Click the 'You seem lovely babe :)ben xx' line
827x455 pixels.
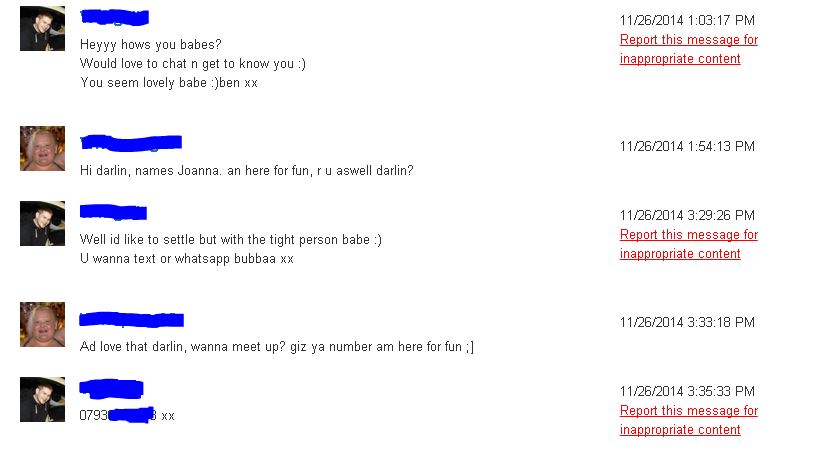(x=168, y=83)
